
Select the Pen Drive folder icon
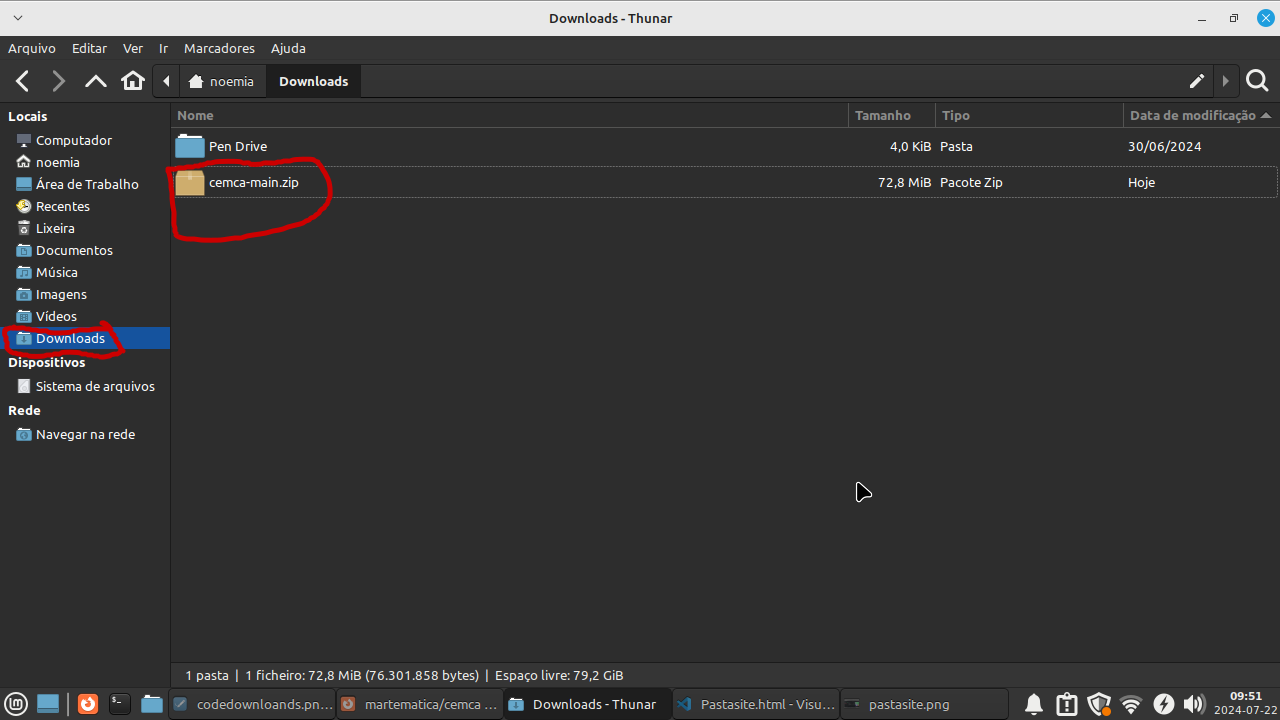(190, 146)
